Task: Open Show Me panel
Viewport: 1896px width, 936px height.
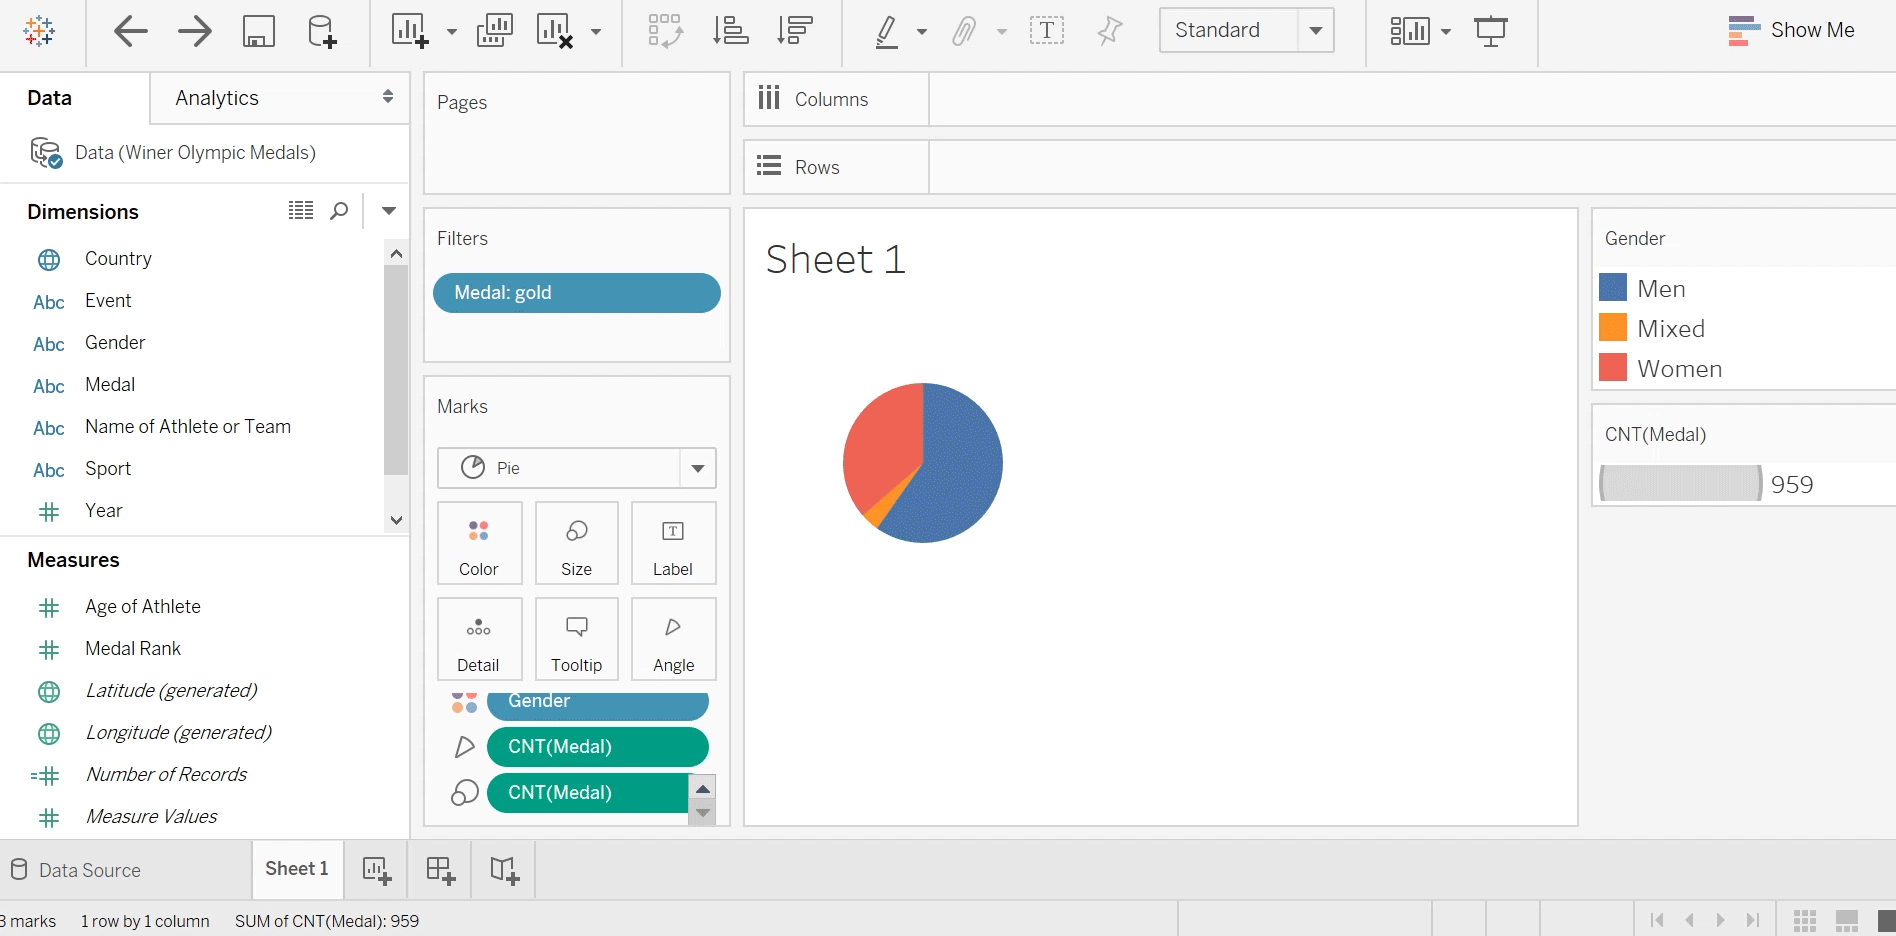Action: pos(1791,31)
